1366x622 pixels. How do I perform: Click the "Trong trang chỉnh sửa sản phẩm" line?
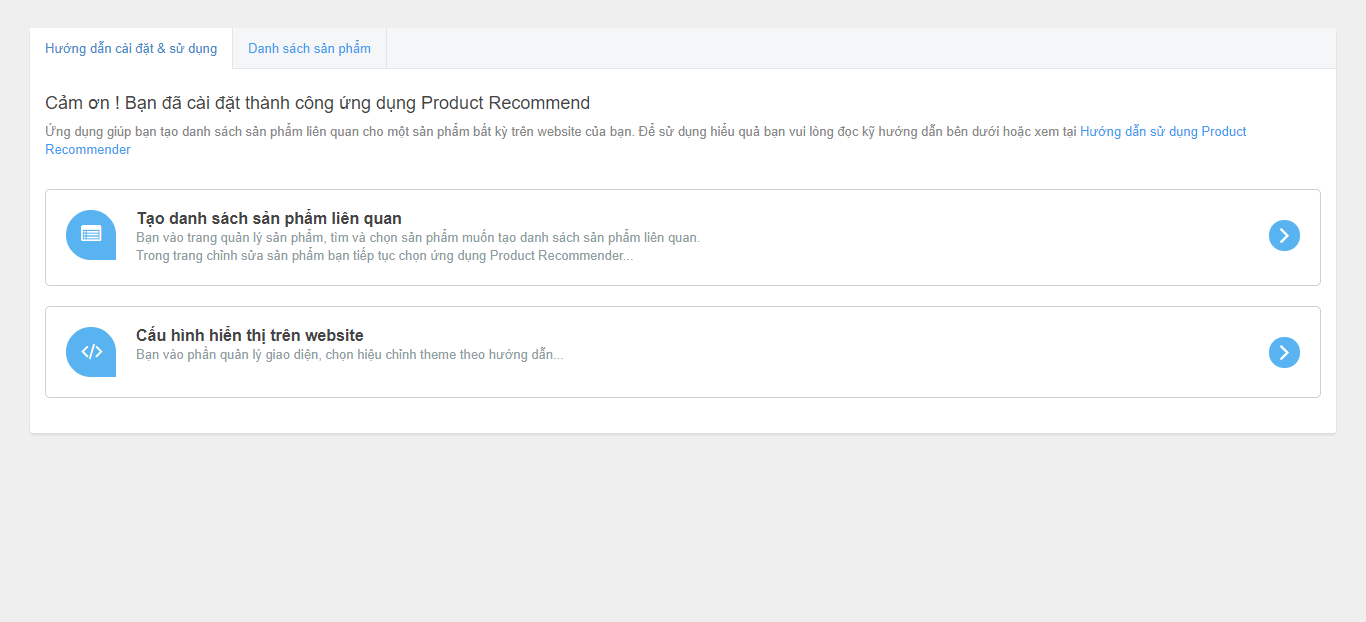coord(384,256)
